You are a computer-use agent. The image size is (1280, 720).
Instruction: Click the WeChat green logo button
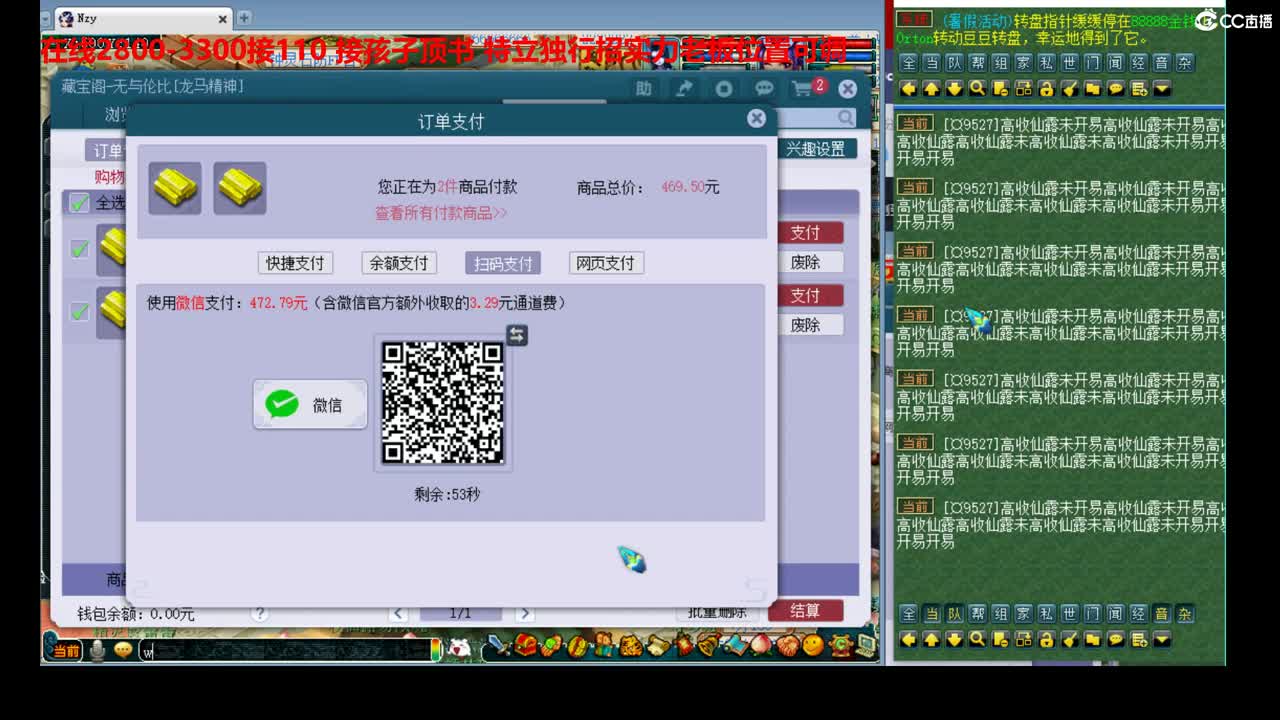282,404
